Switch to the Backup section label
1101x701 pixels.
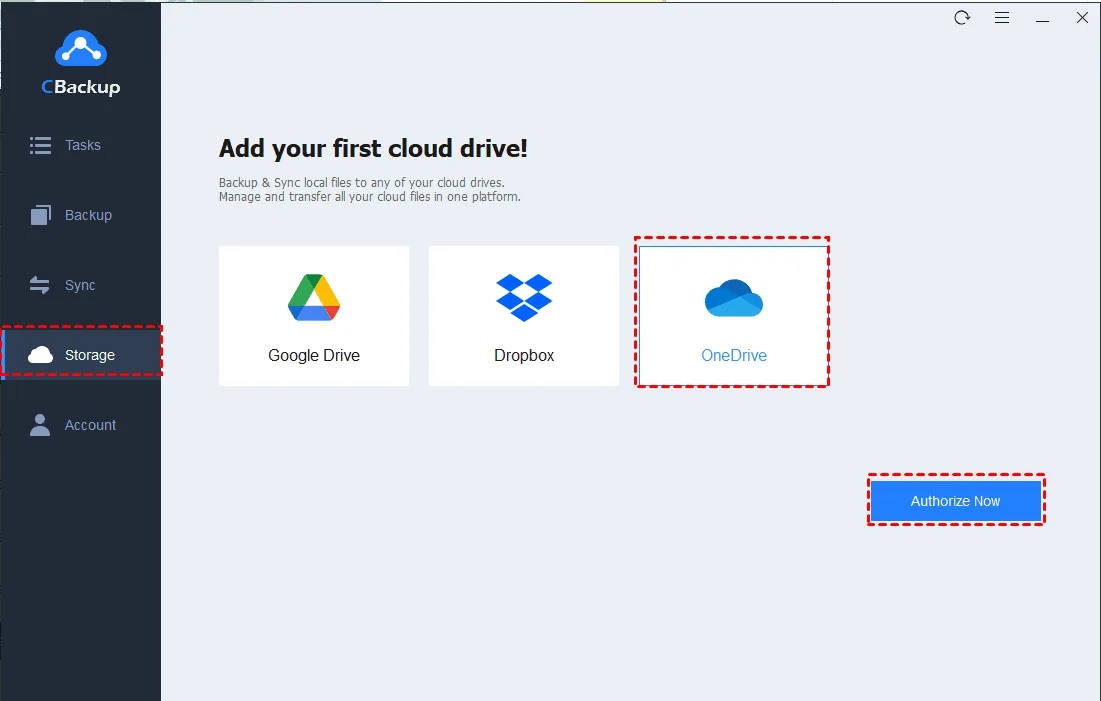coord(88,215)
